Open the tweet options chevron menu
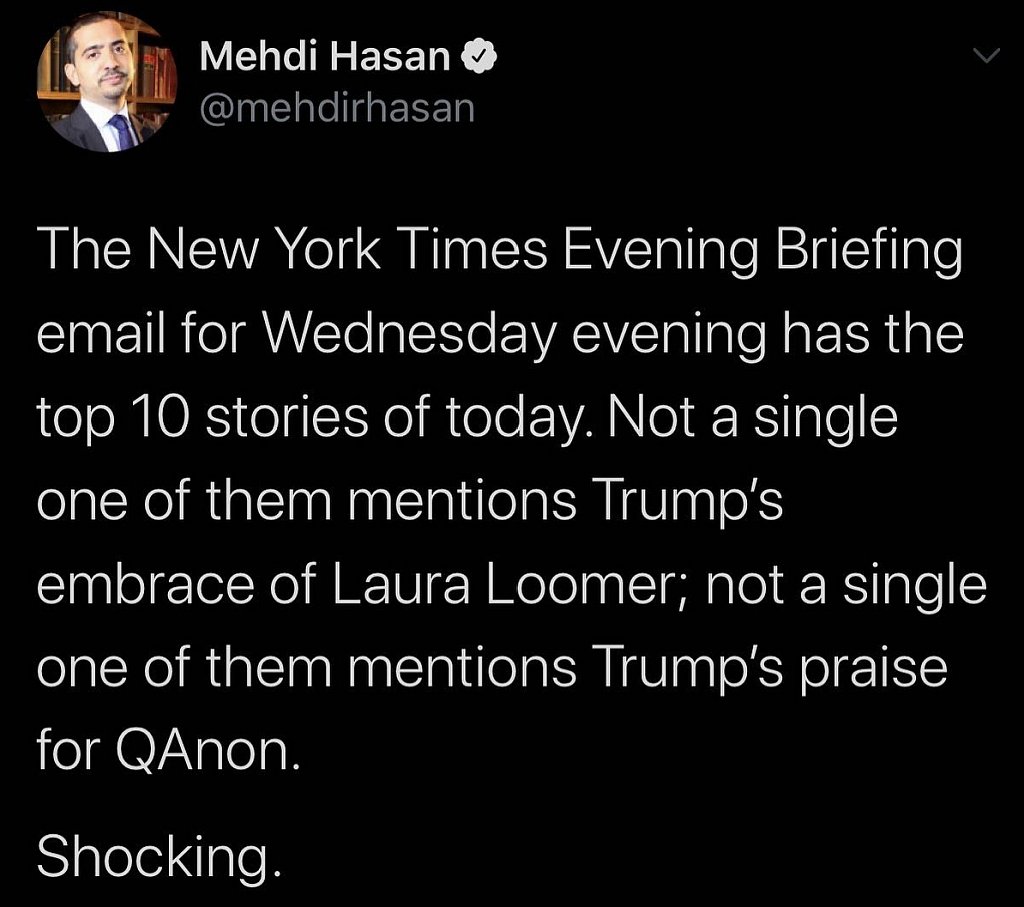Image resolution: width=1024 pixels, height=907 pixels. pyautogui.click(x=985, y=59)
